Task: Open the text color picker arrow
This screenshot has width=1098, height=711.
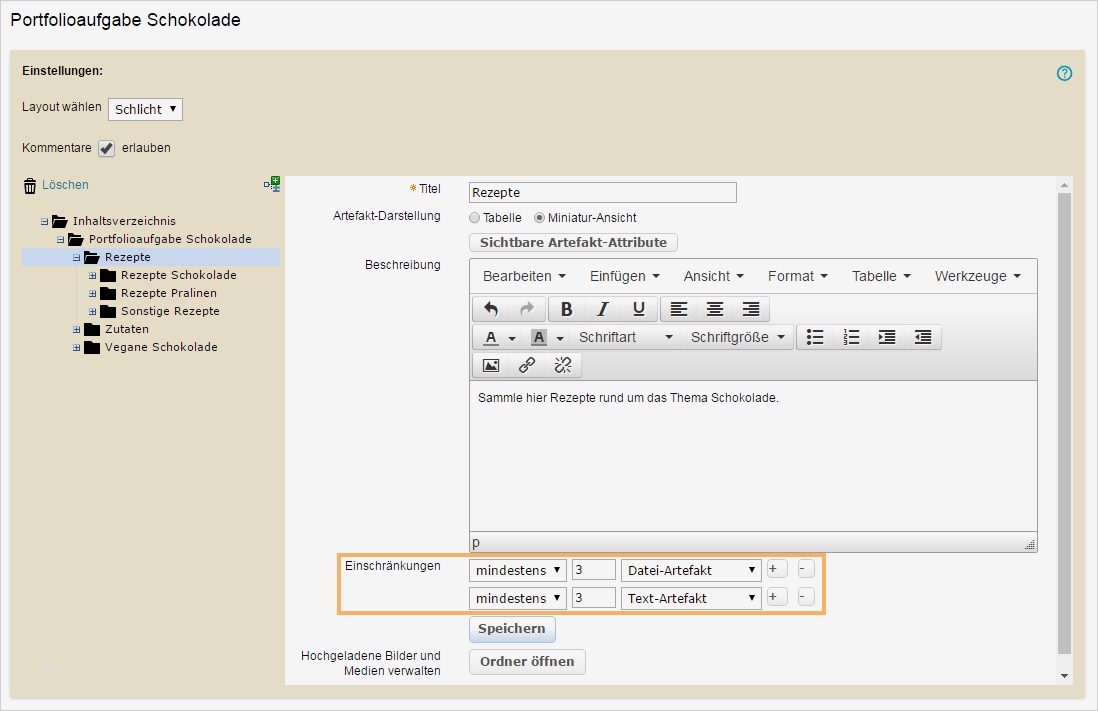Action: [x=512, y=338]
